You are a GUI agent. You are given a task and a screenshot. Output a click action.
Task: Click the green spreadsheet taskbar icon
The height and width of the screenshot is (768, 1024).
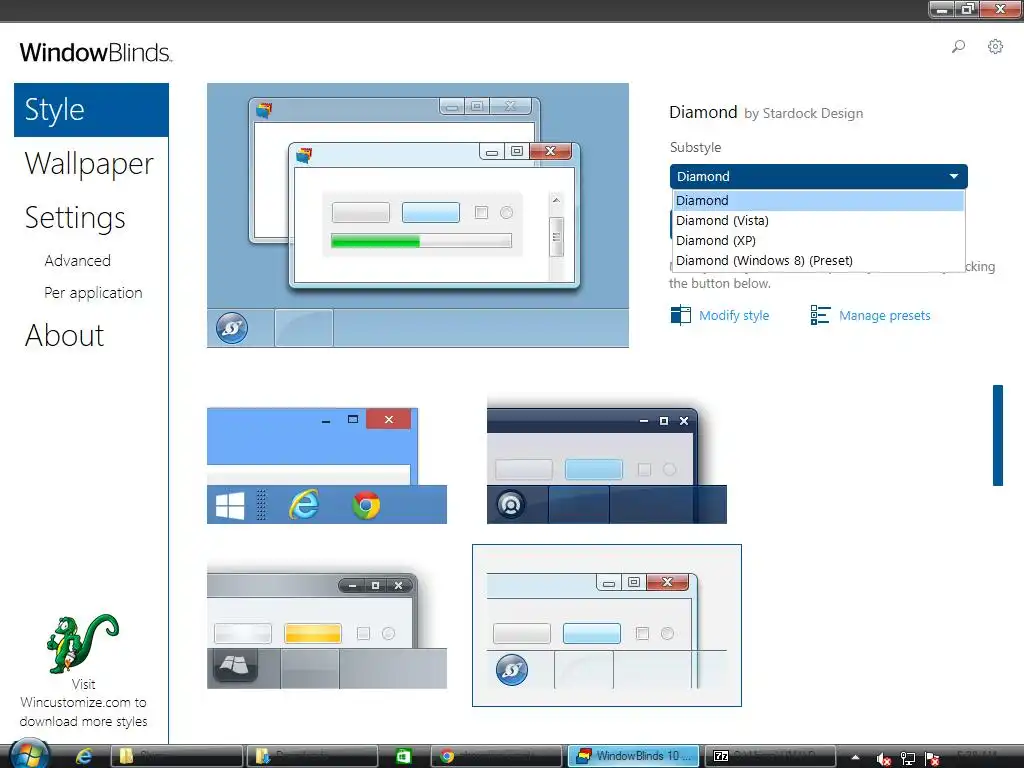coord(404,756)
